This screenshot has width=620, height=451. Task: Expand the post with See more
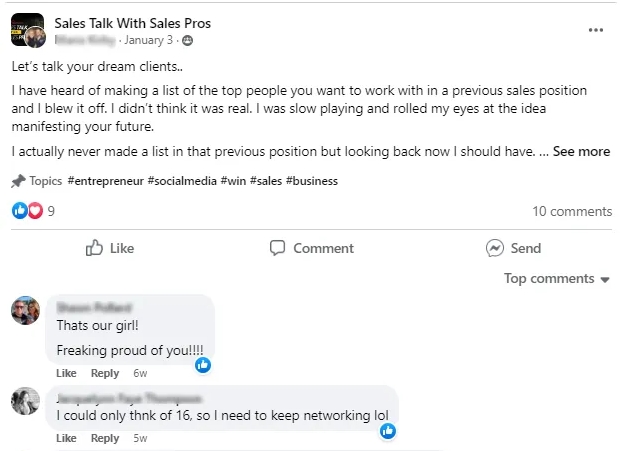(581, 152)
